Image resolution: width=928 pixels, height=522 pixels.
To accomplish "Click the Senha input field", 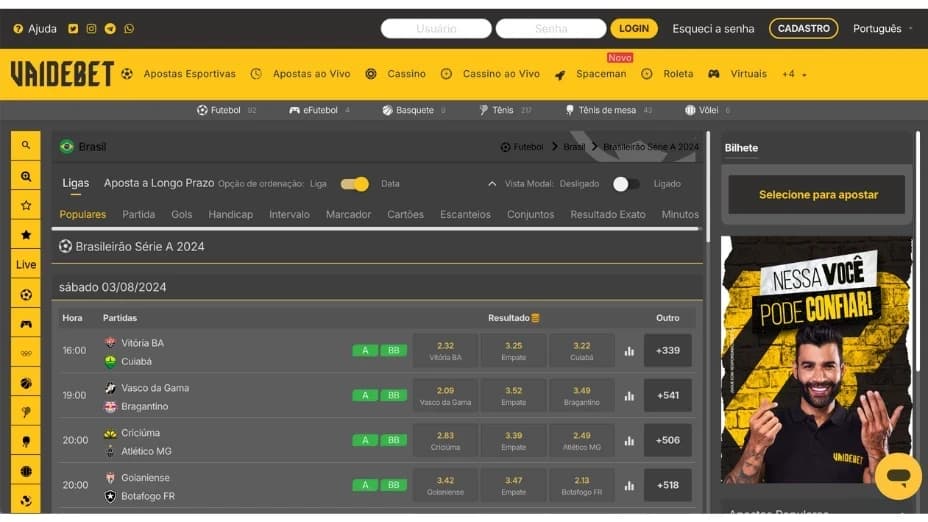I will [x=551, y=28].
